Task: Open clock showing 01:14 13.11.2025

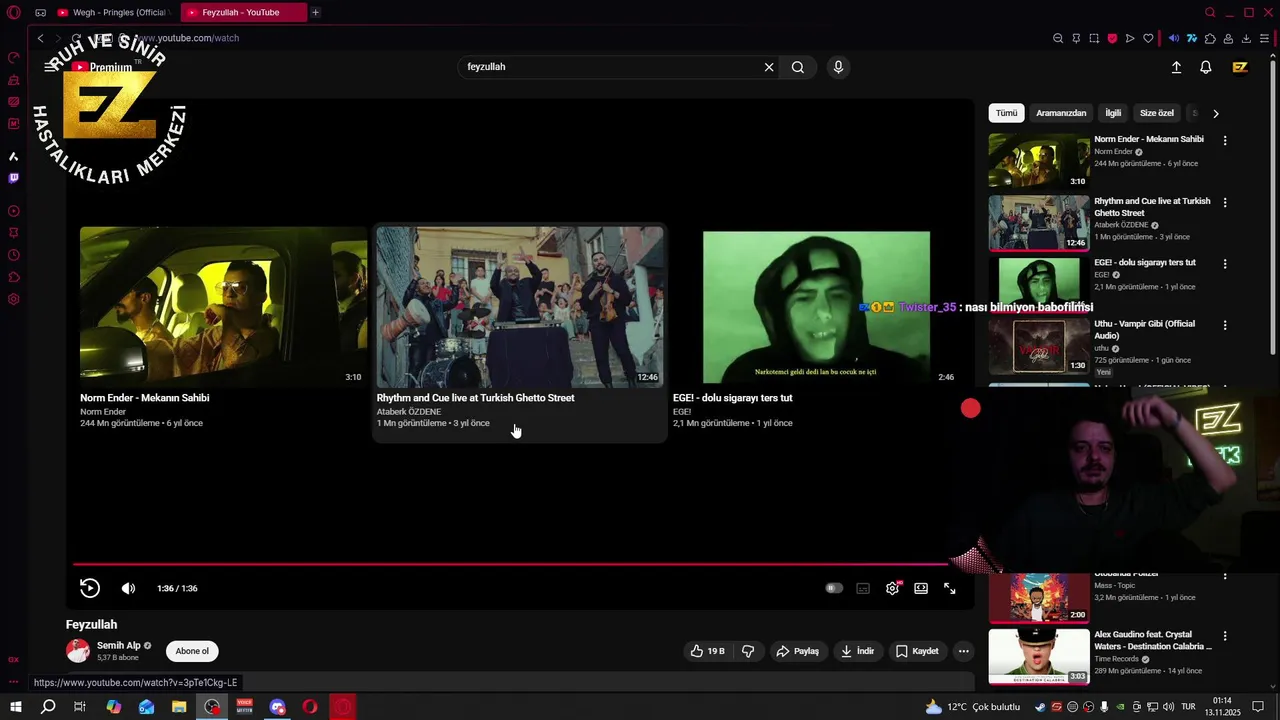Action: (1223, 707)
